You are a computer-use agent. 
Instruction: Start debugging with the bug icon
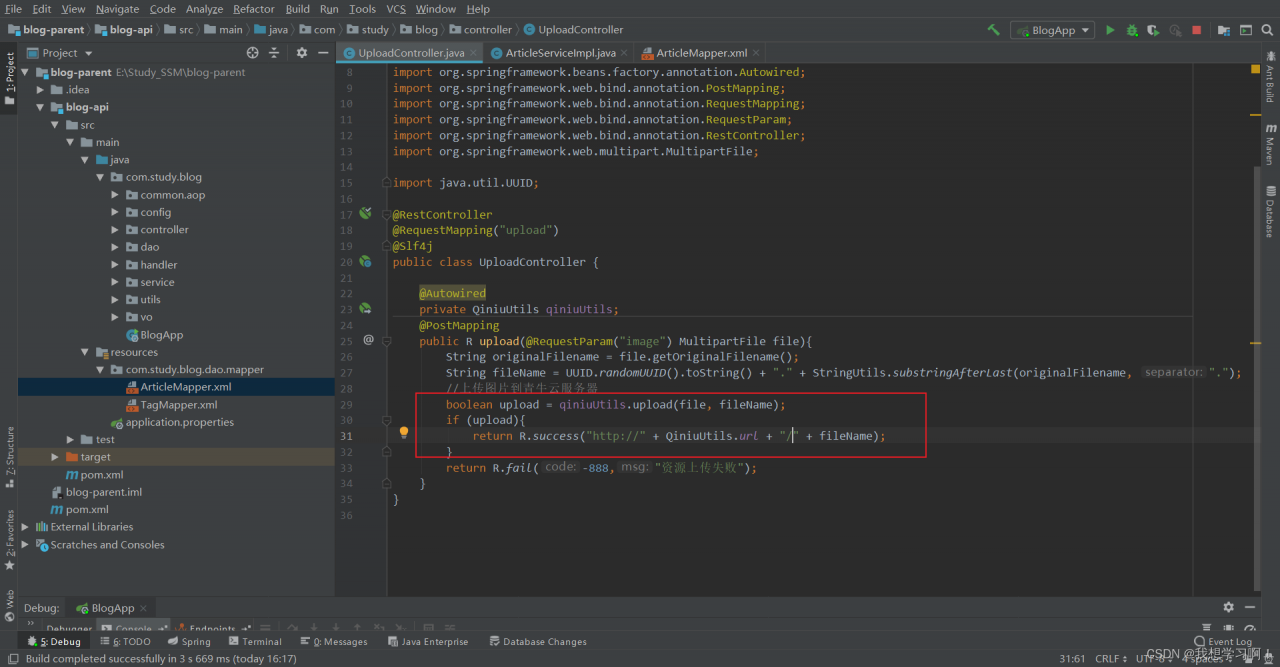[x=1132, y=30]
